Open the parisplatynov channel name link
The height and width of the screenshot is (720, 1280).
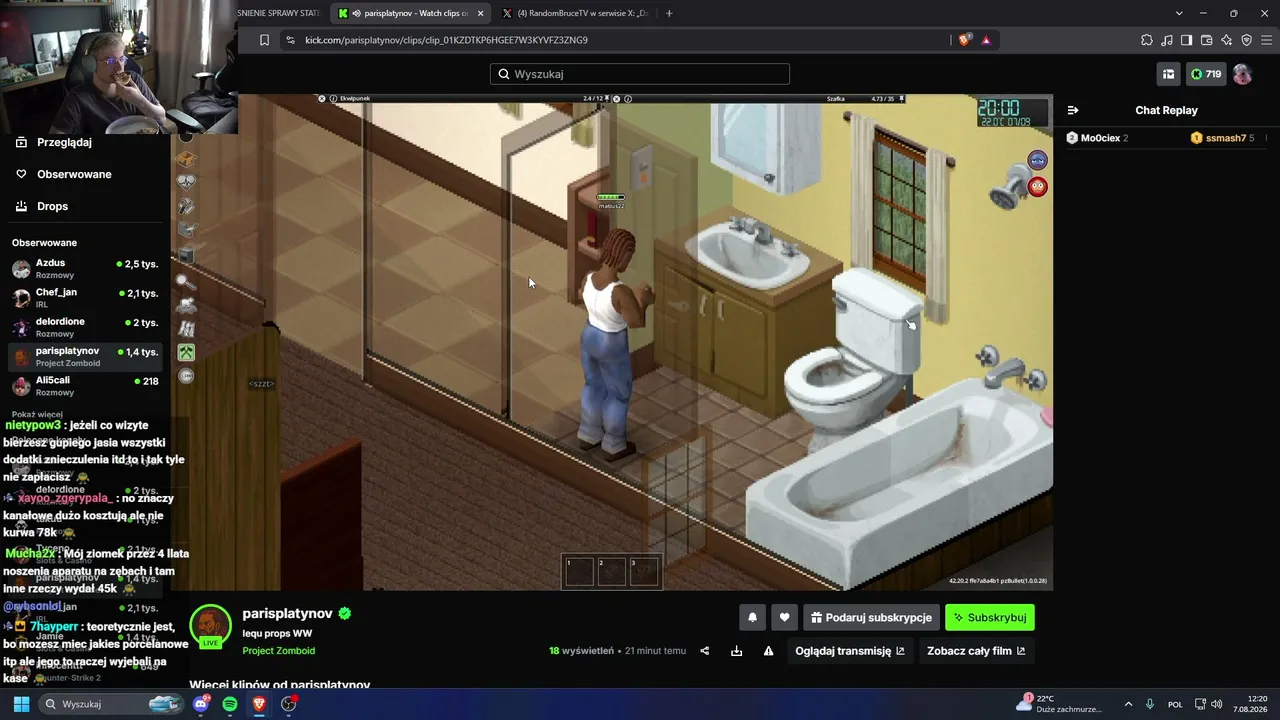287,614
